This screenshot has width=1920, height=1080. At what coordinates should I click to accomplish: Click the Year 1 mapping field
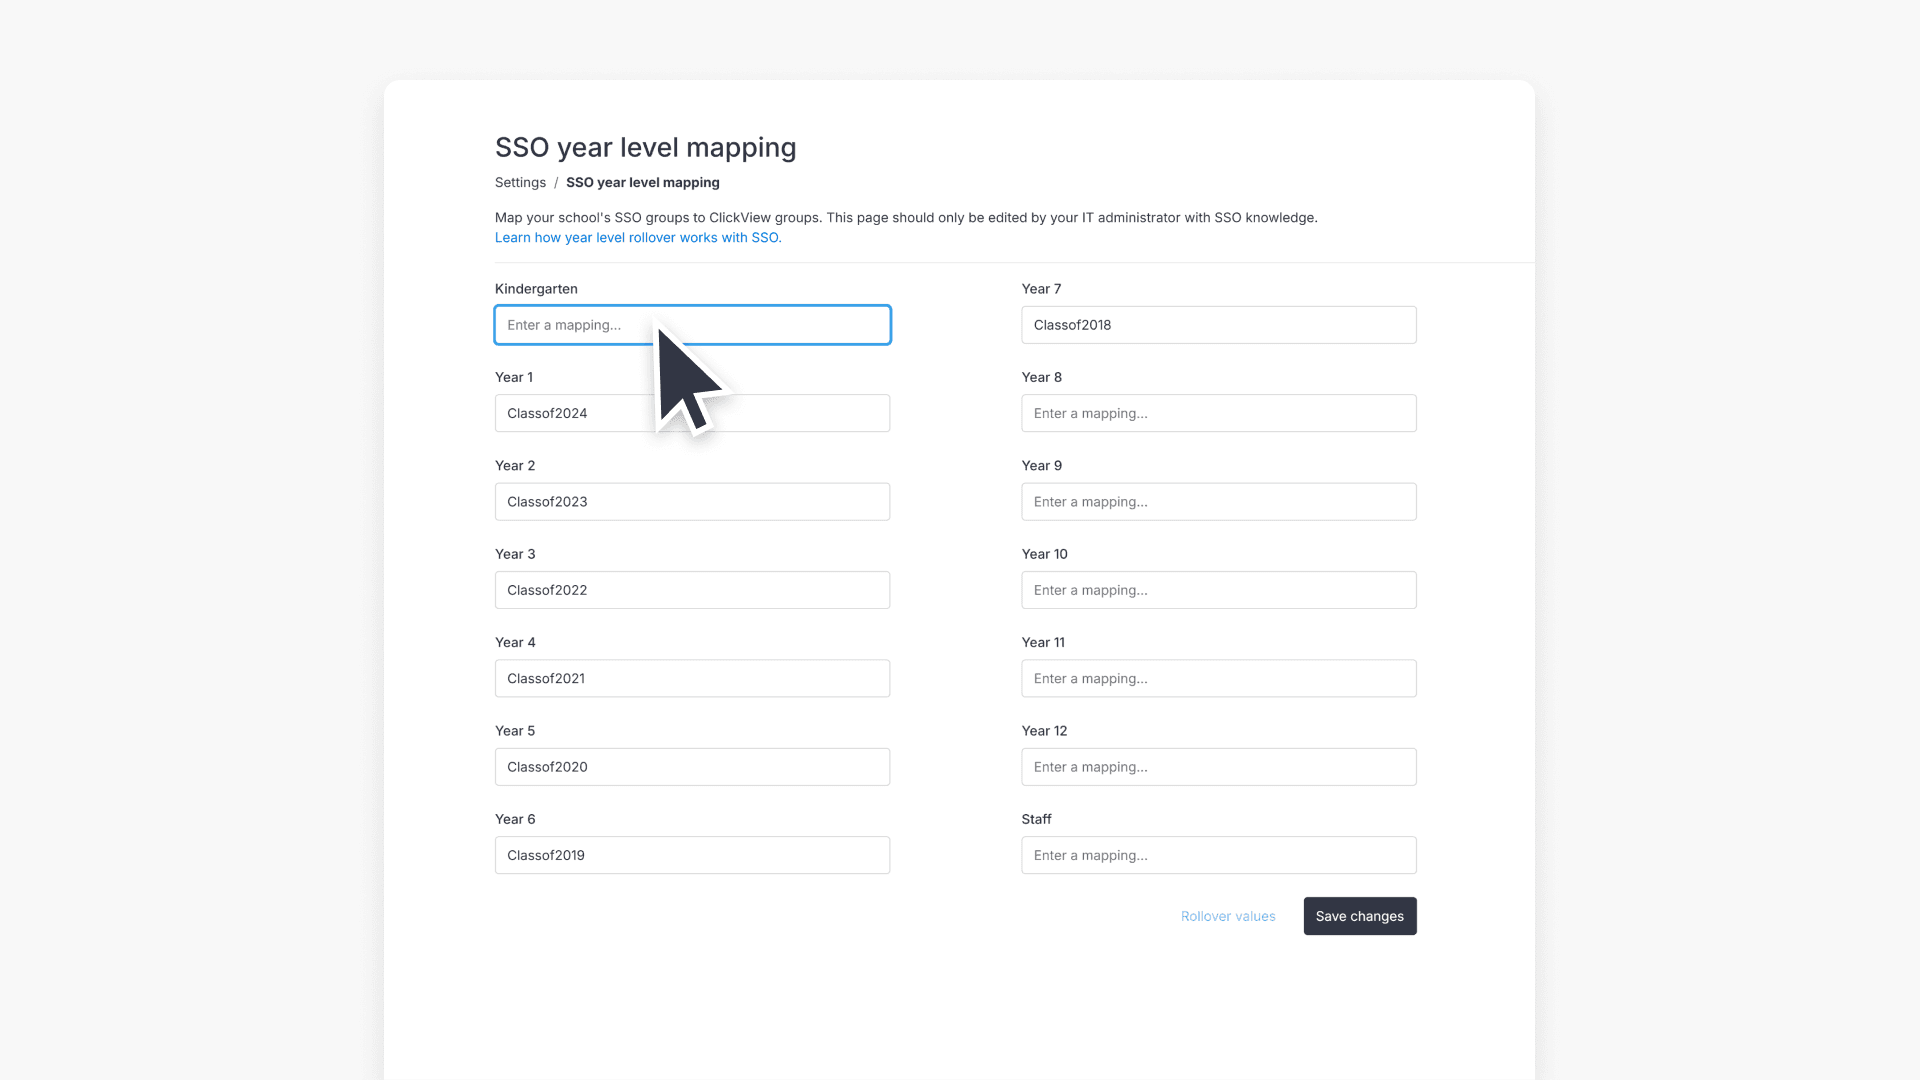pyautogui.click(x=580, y=413)
